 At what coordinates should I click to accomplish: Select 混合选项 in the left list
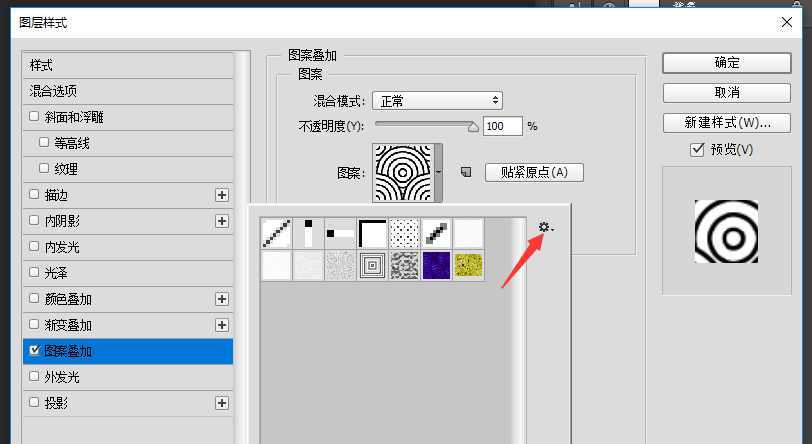click(128, 91)
